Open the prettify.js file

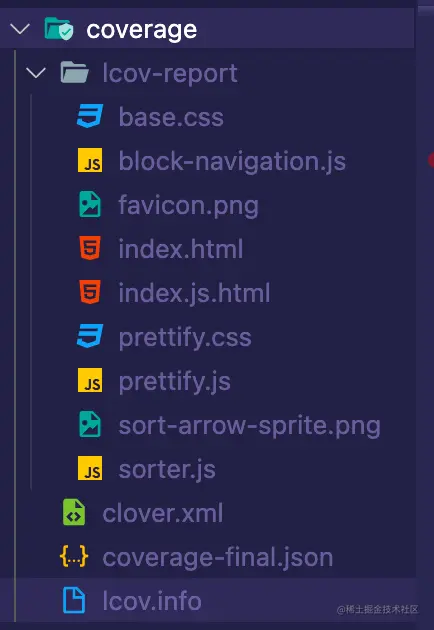[175, 381]
